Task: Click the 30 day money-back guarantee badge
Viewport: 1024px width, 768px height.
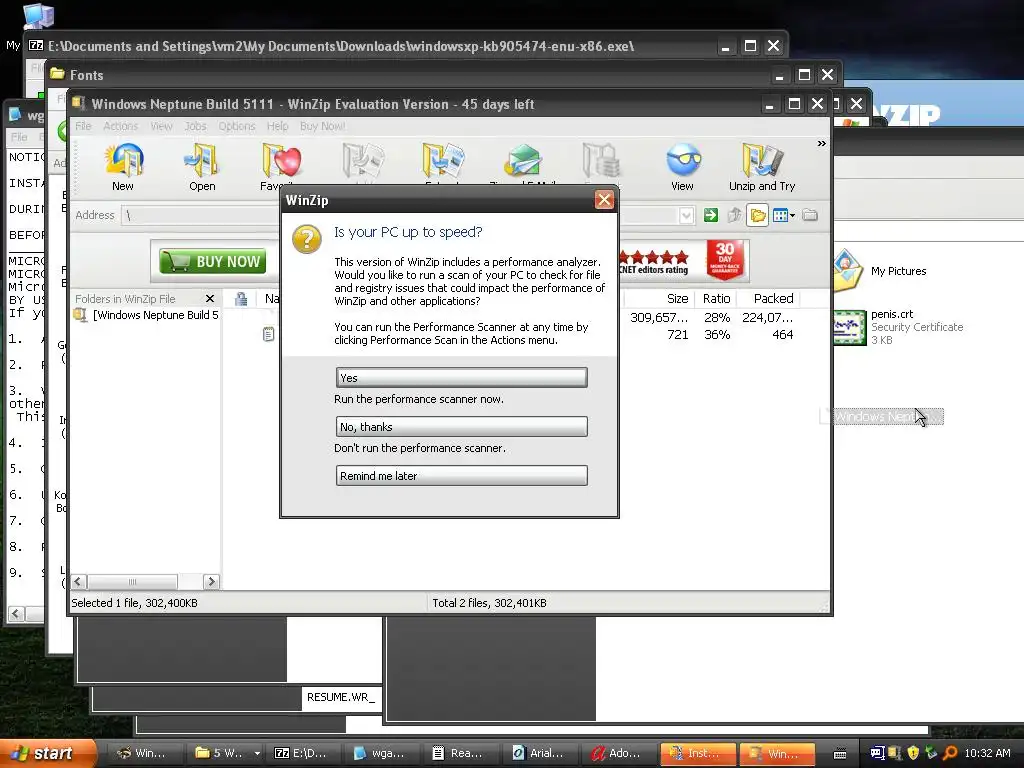Action: click(725, 260)
